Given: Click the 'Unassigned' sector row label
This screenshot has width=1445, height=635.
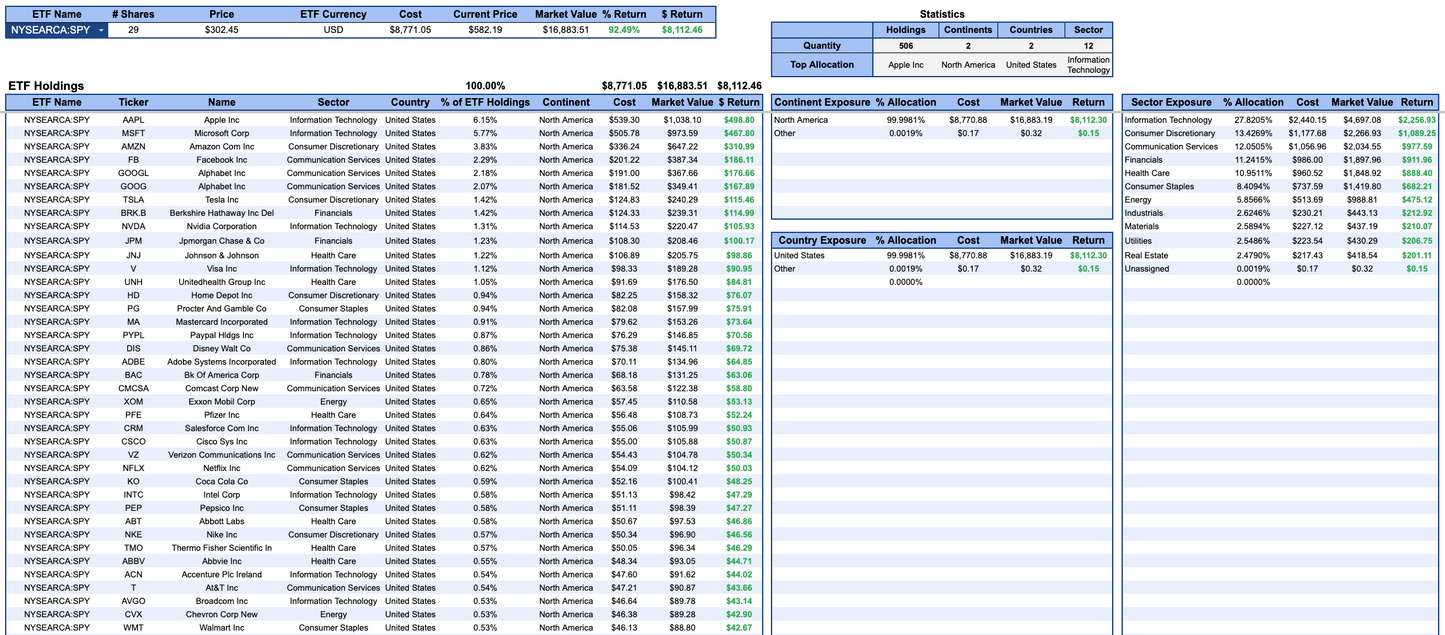Looking at the screenshot, I should (1146, 268).
